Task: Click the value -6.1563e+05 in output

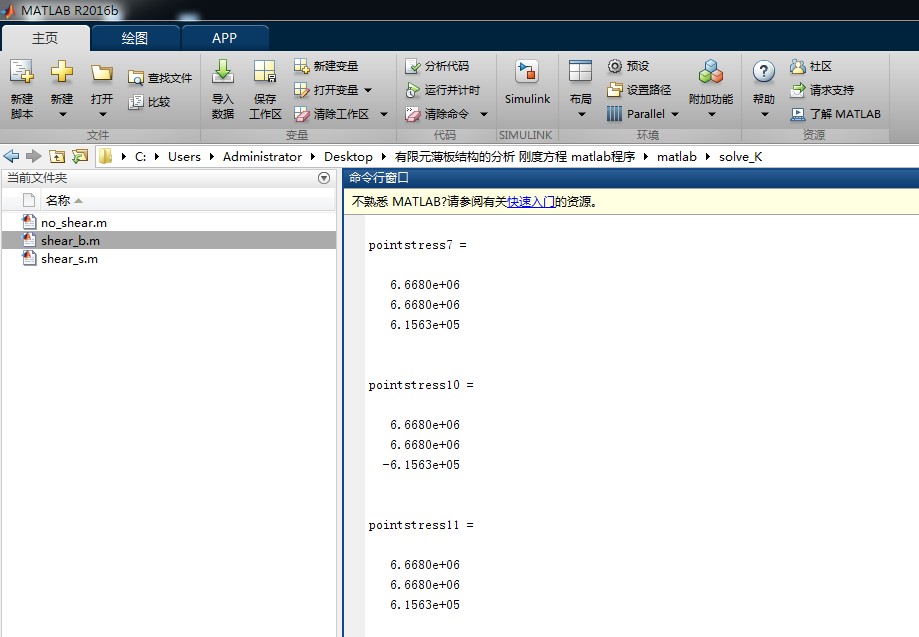Action: click(x=421, y=465)
